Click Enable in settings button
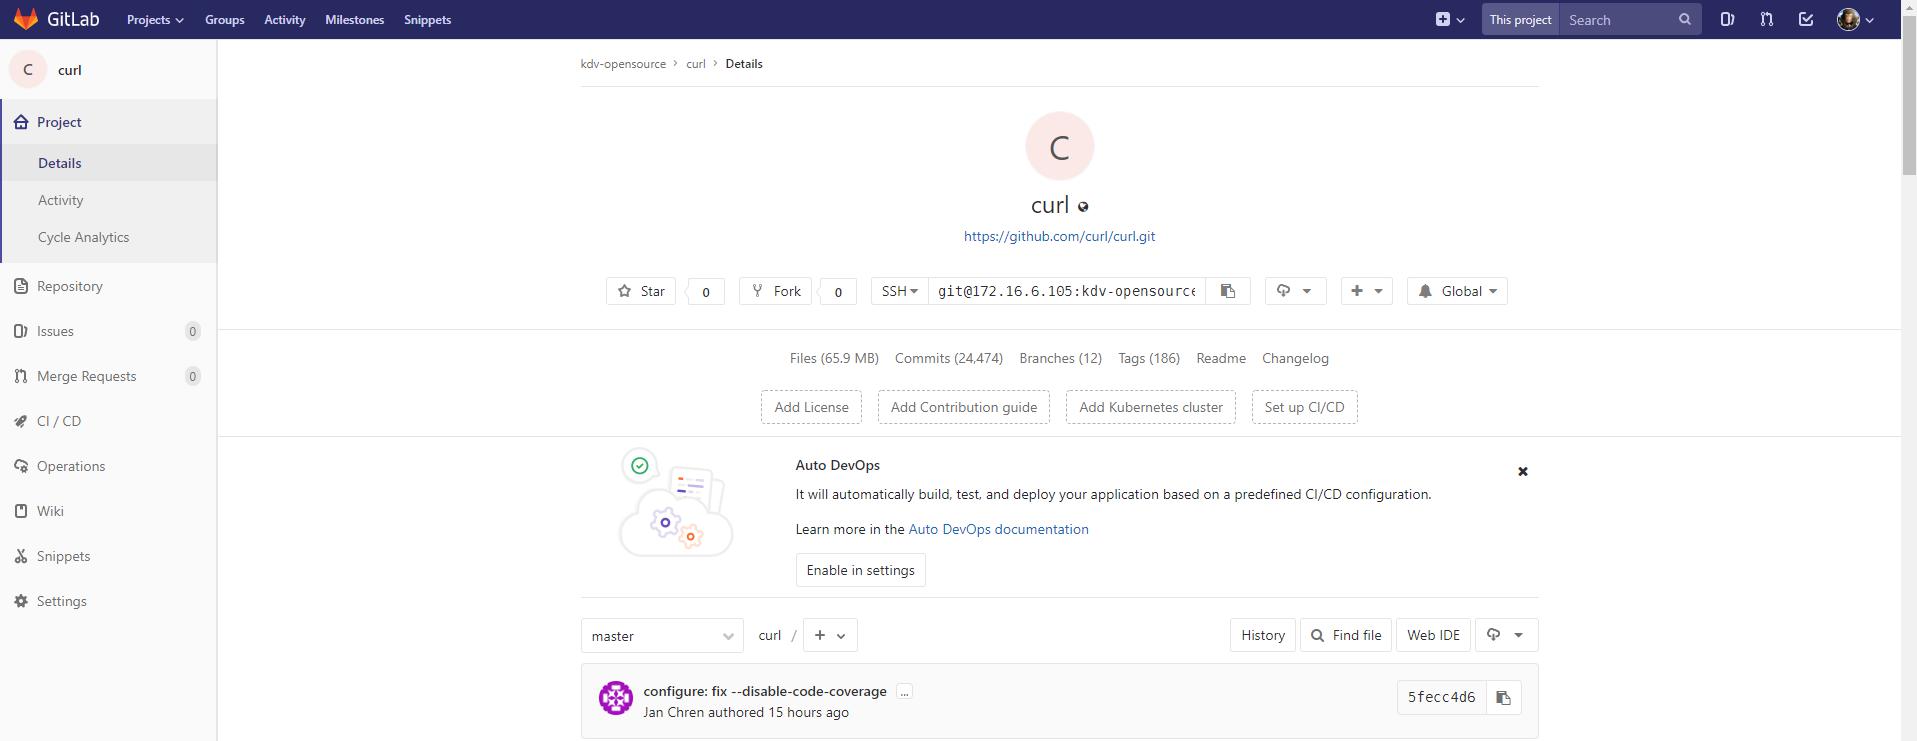This screenshot has height=741, width=1917. 860,570
